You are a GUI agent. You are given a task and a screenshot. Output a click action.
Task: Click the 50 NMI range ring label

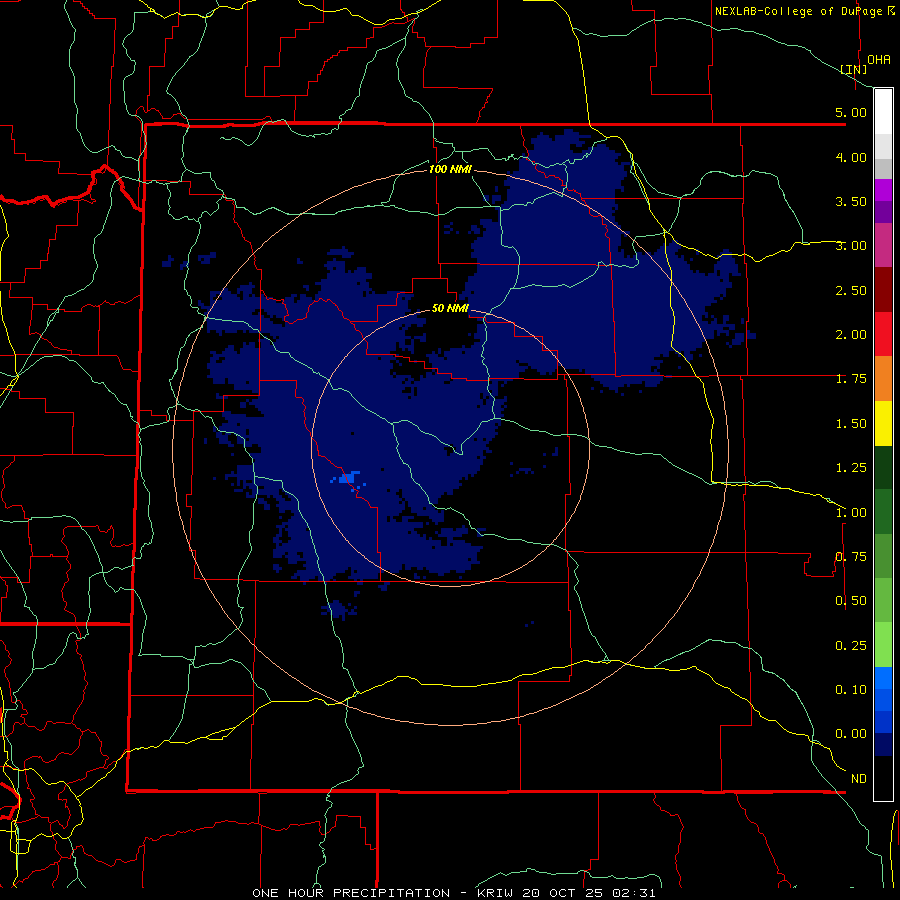tap(450, 308)
